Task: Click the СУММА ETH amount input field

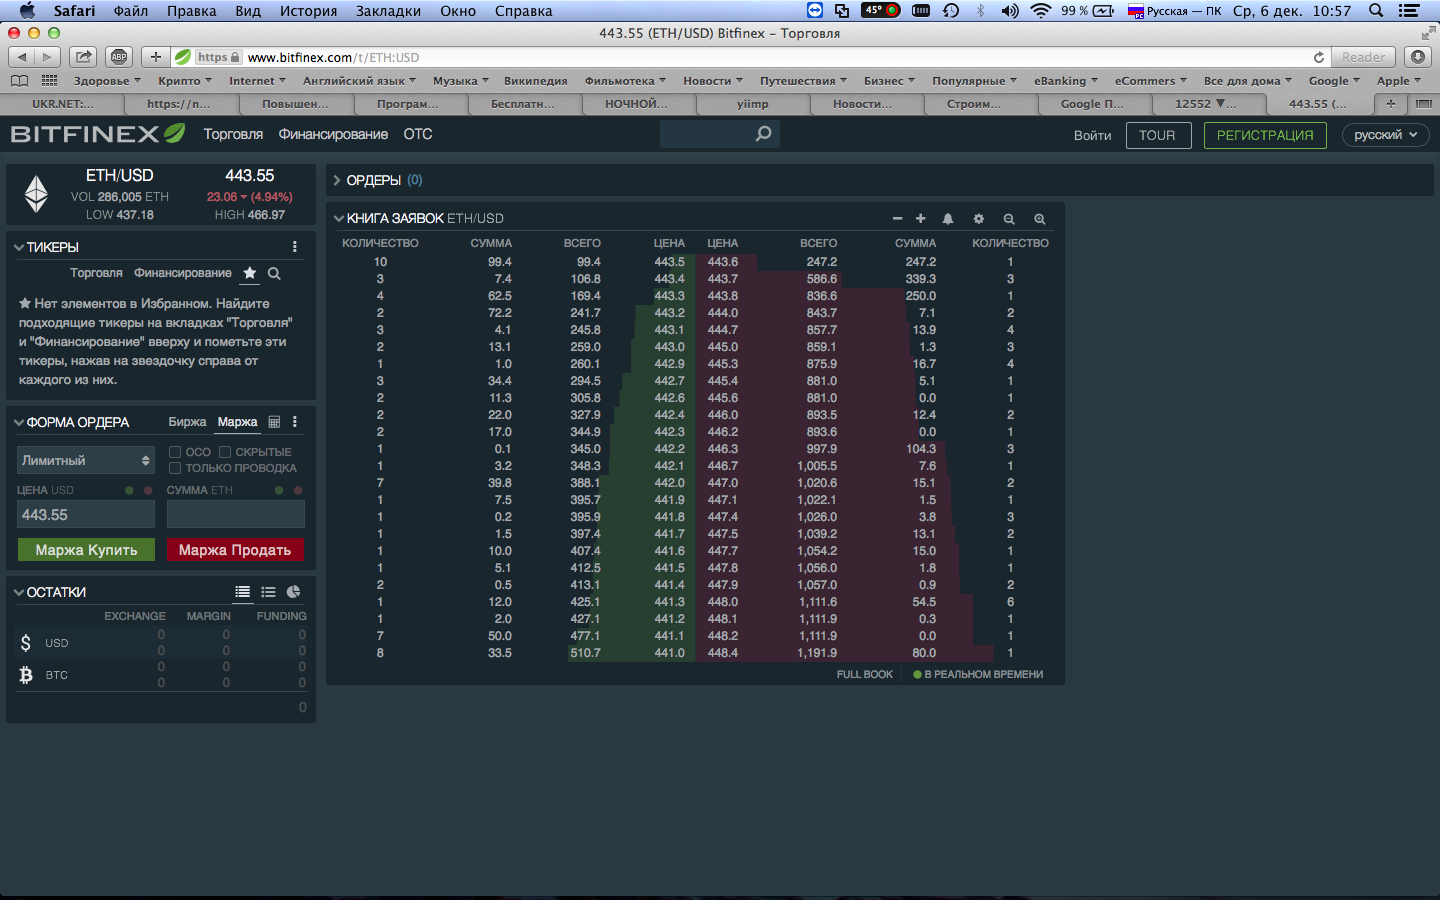Action: pyautogui.click(x=235, y=514)
